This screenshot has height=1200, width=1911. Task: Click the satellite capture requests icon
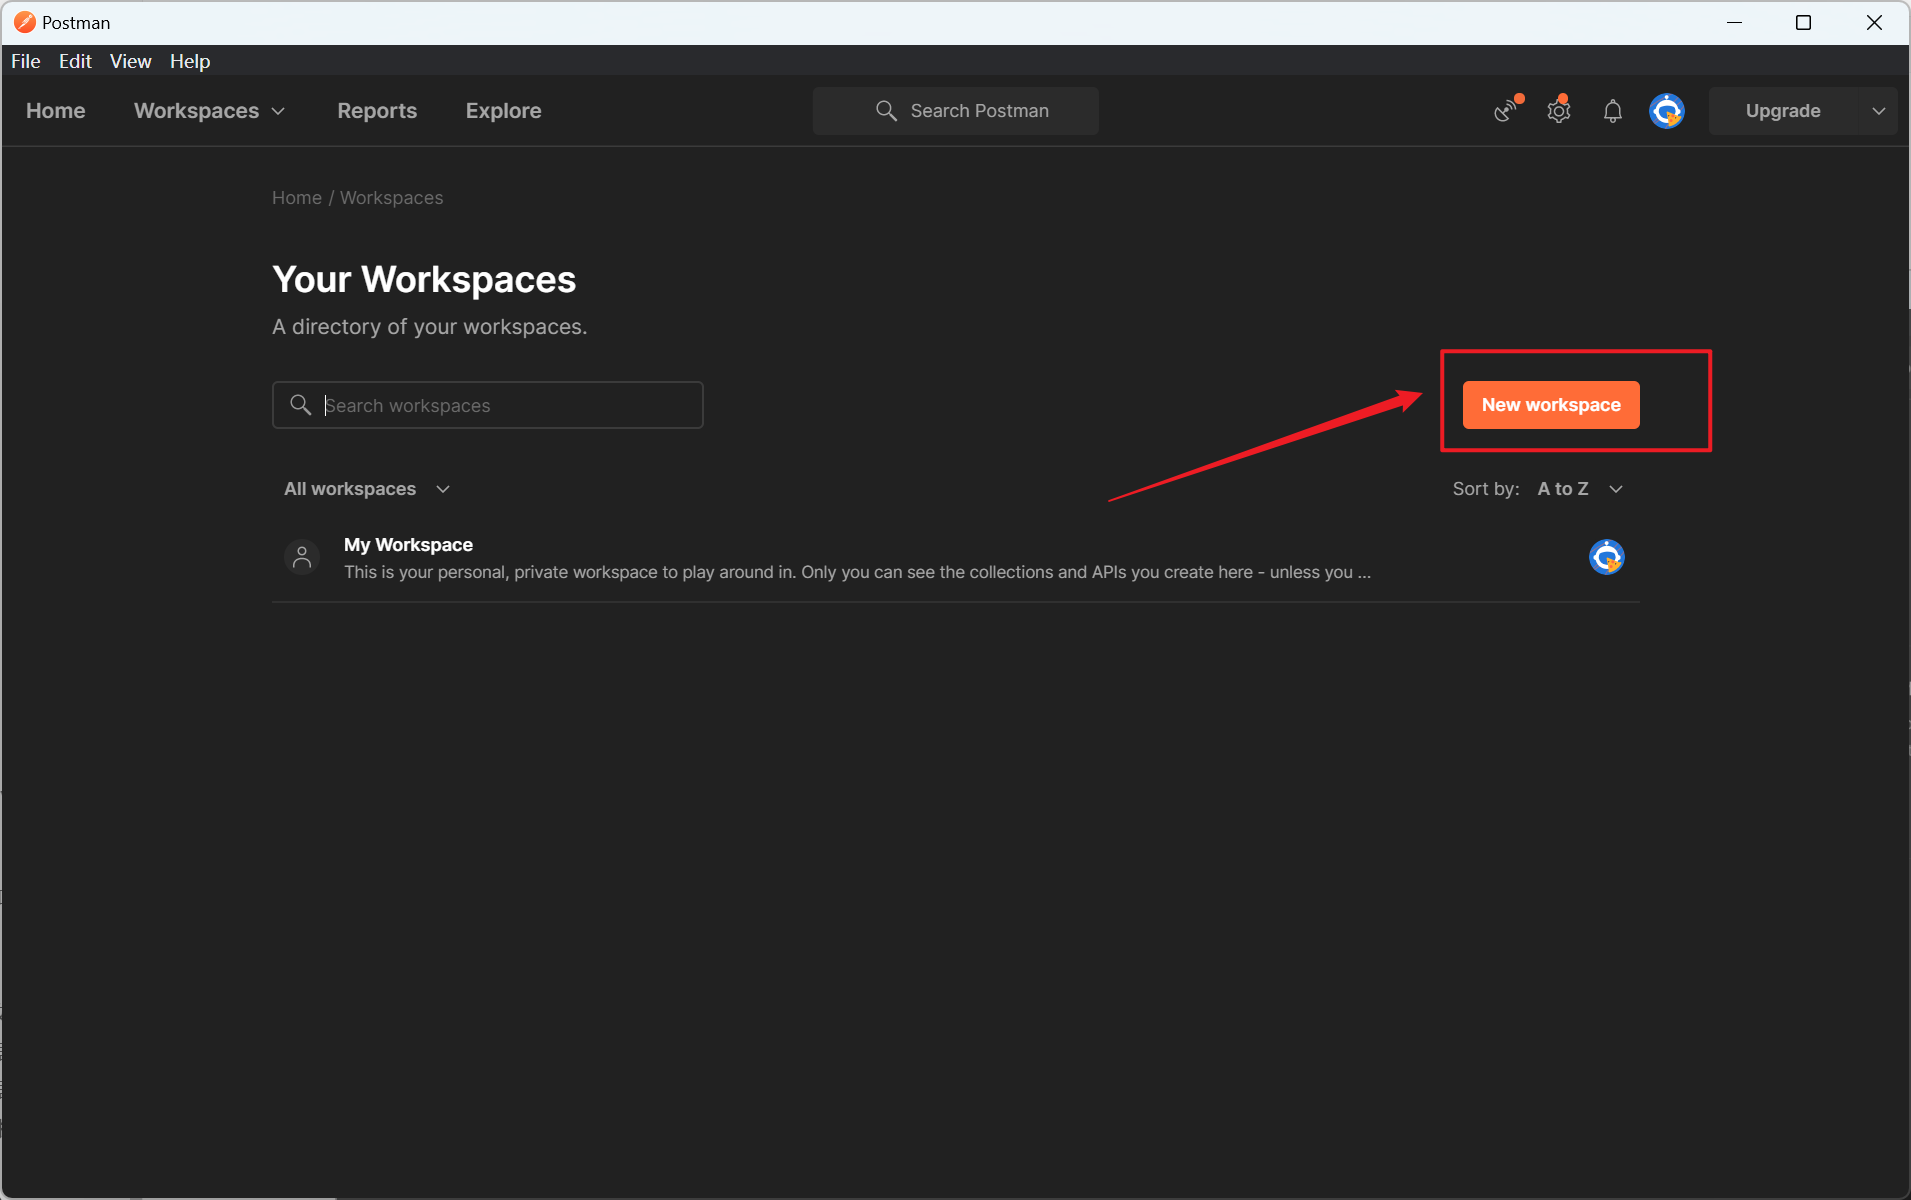[1506, 110]
